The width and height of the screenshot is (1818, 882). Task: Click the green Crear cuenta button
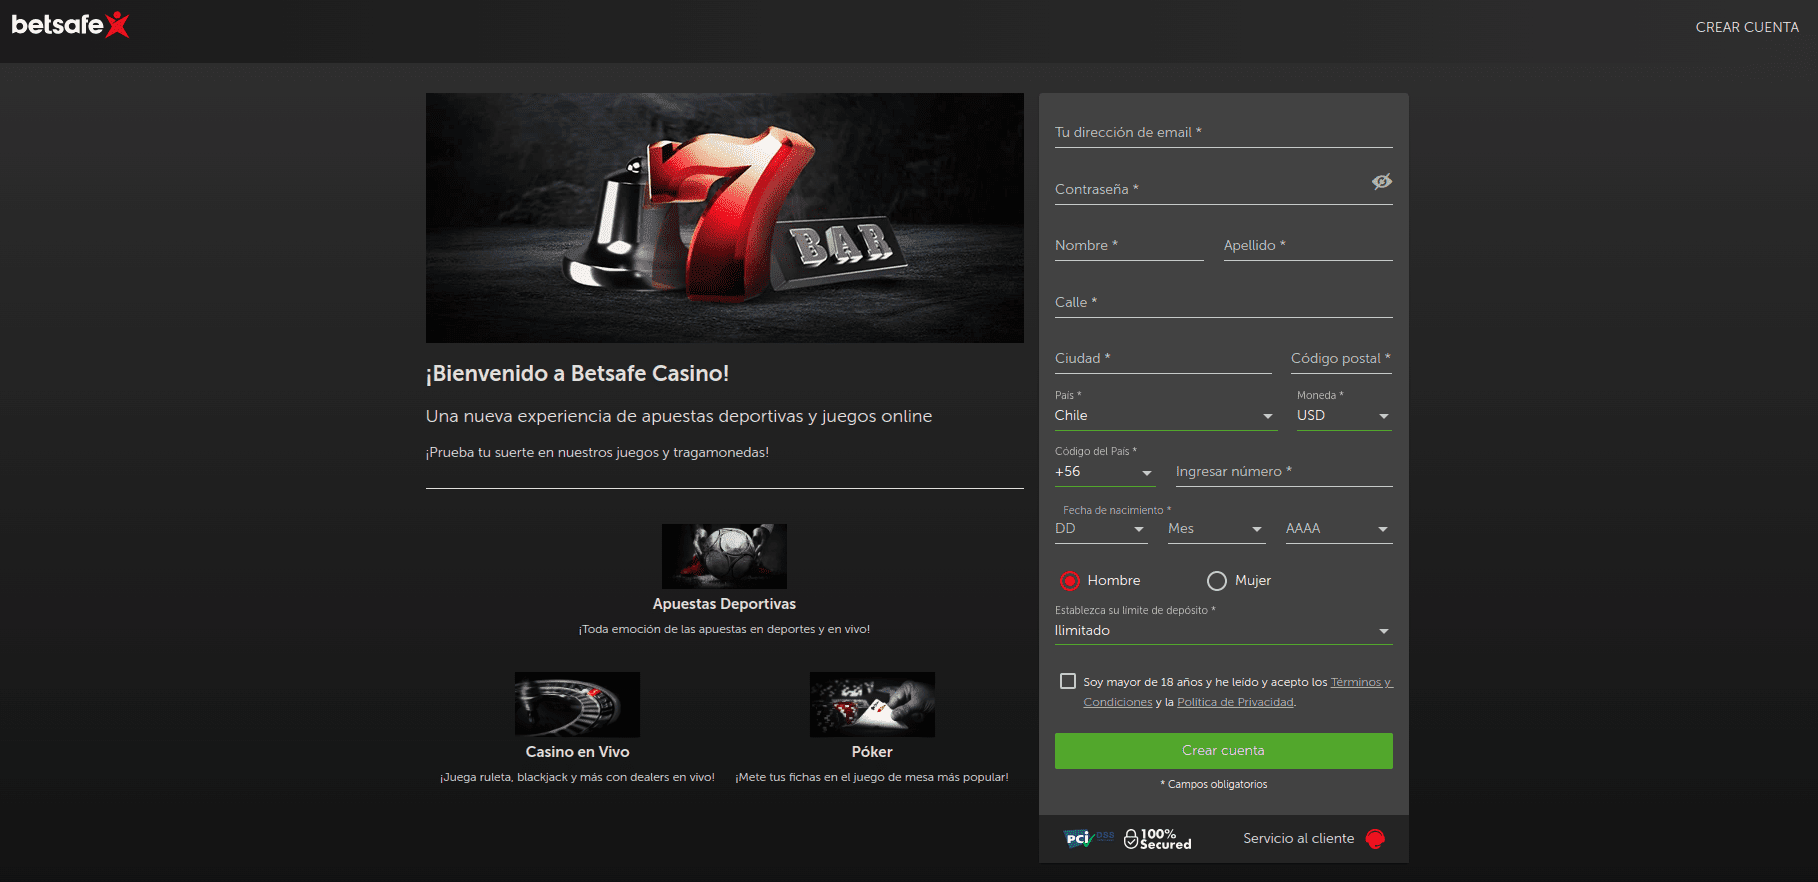[x=1224, y=751]
